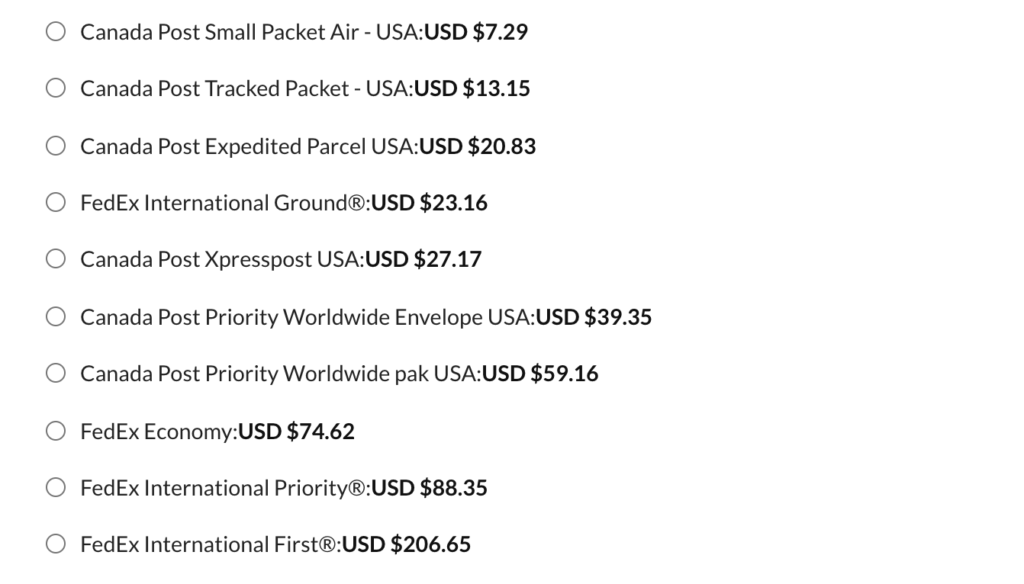1024x584 pixels.
Task: Select FedEx International Priority radio button
Action: click(x=56, y=488)
